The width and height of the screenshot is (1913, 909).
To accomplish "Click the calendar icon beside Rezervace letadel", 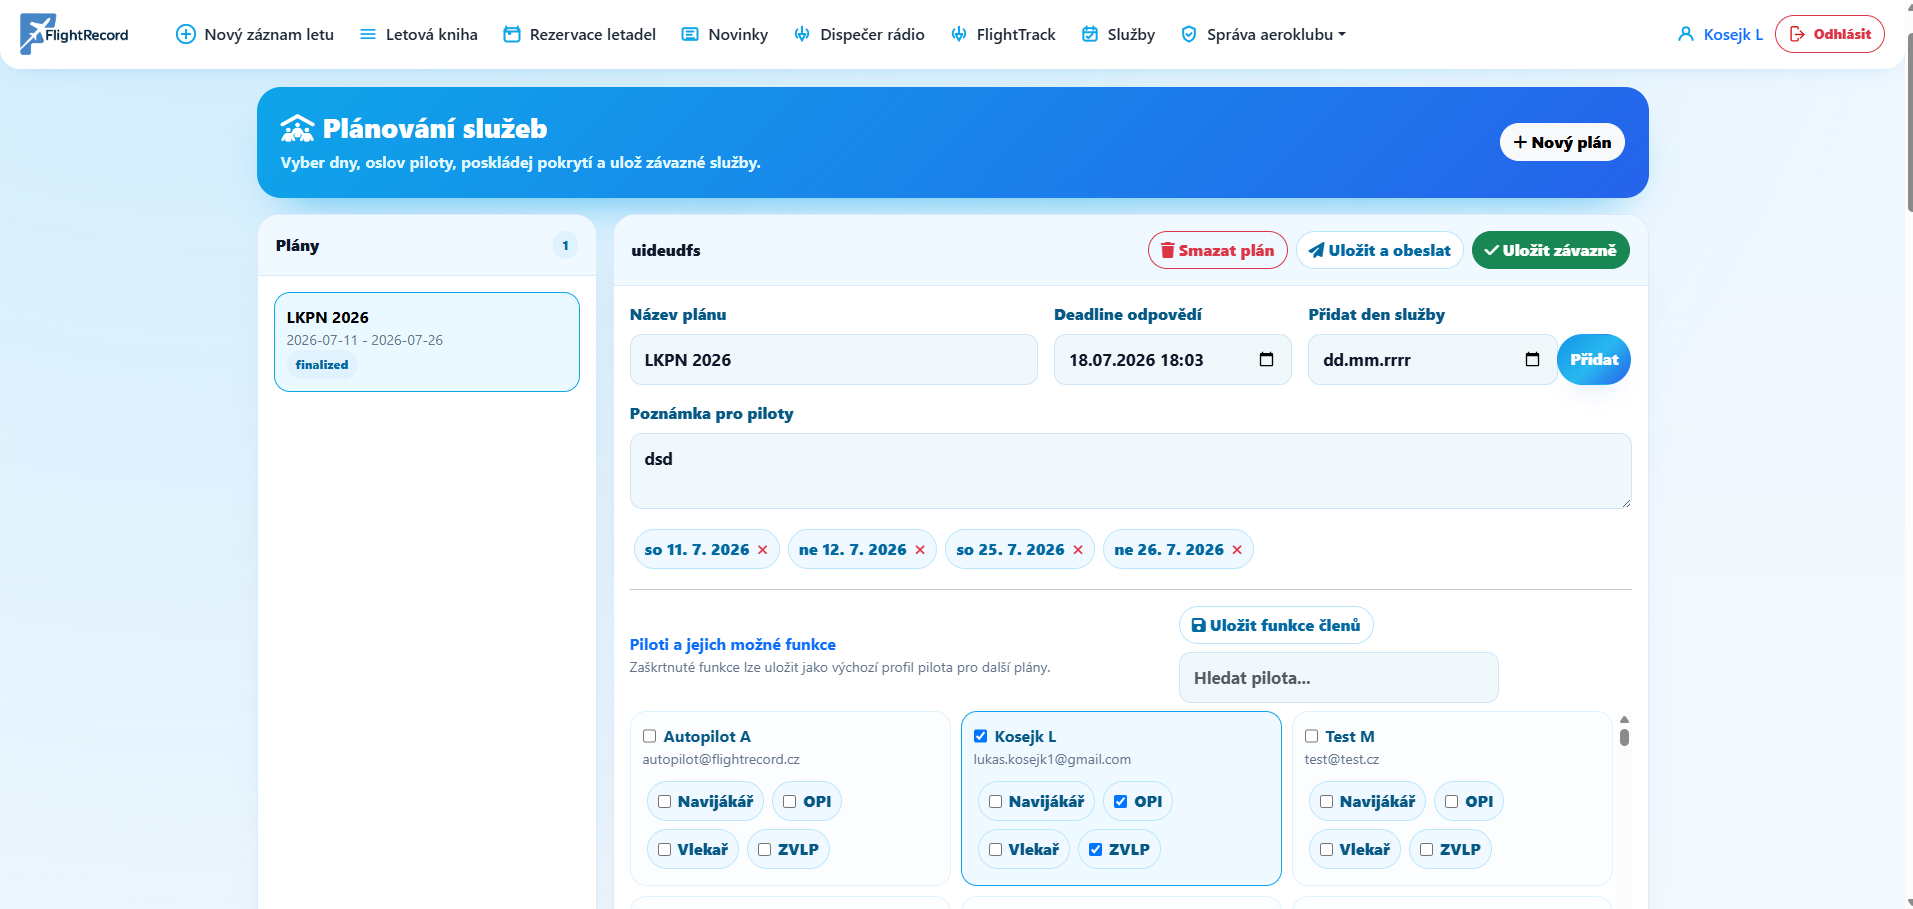I will click(x=512, y=34).
